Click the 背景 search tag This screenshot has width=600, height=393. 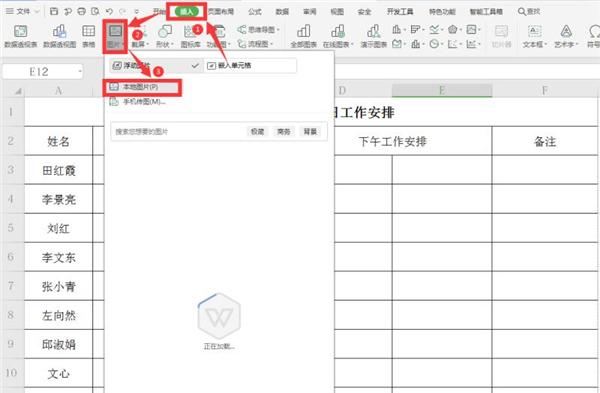click(x=310, y=132)
